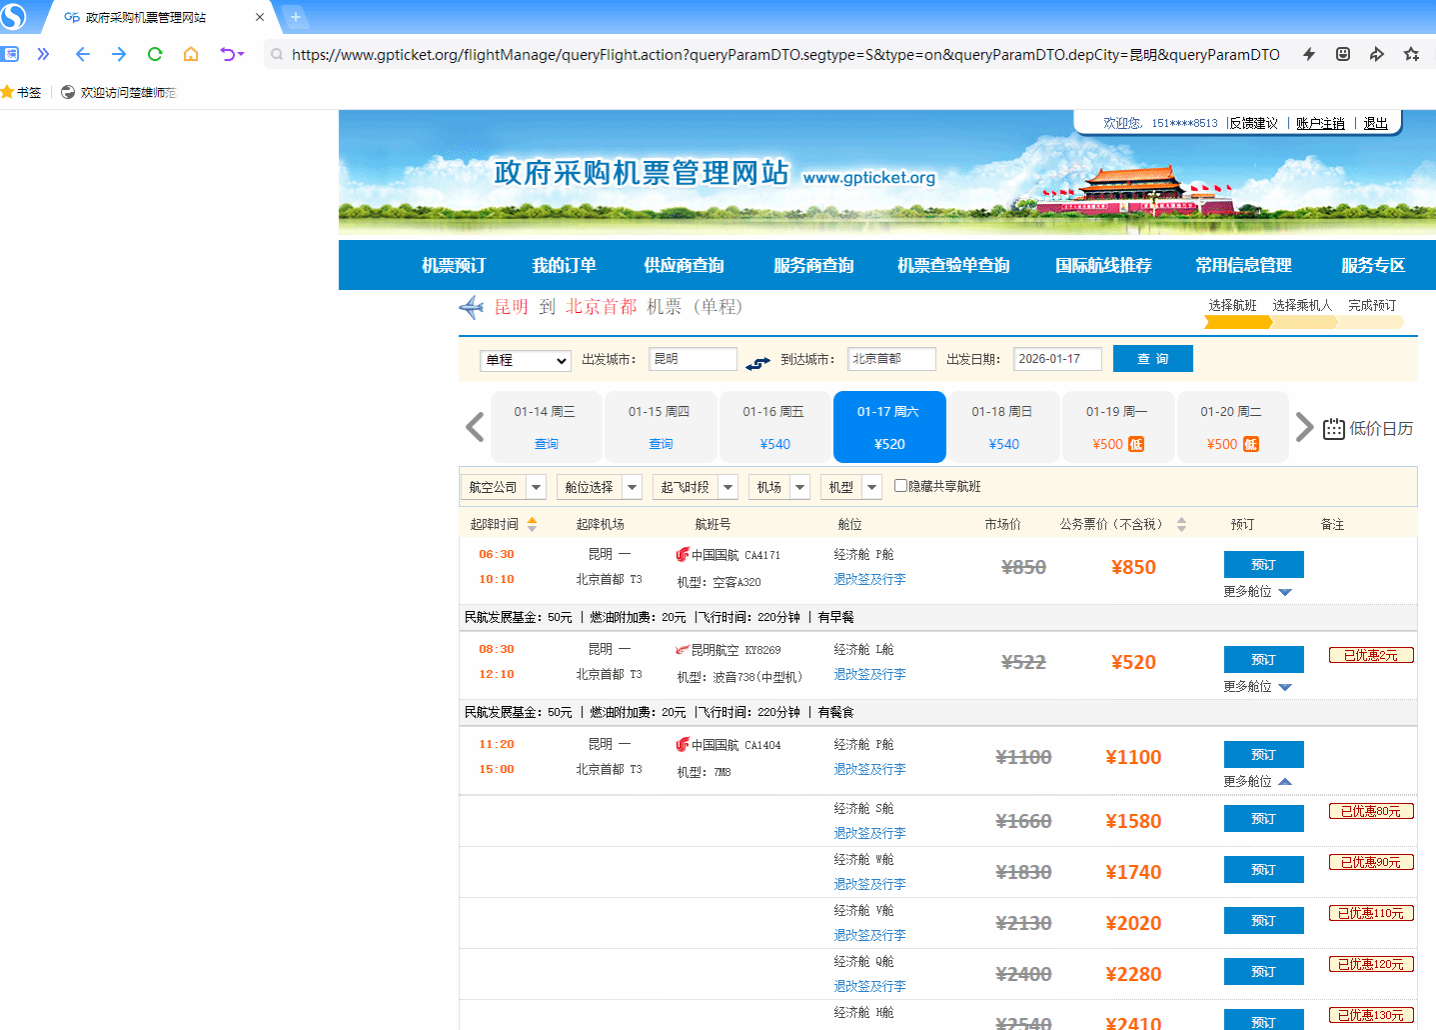
Task: Click the 已优惠80元 discount tag
Action: tap(1371, 811)
